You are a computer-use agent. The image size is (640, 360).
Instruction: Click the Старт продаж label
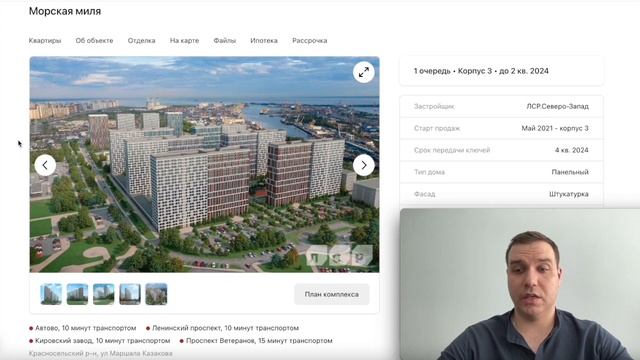[437, 128]
